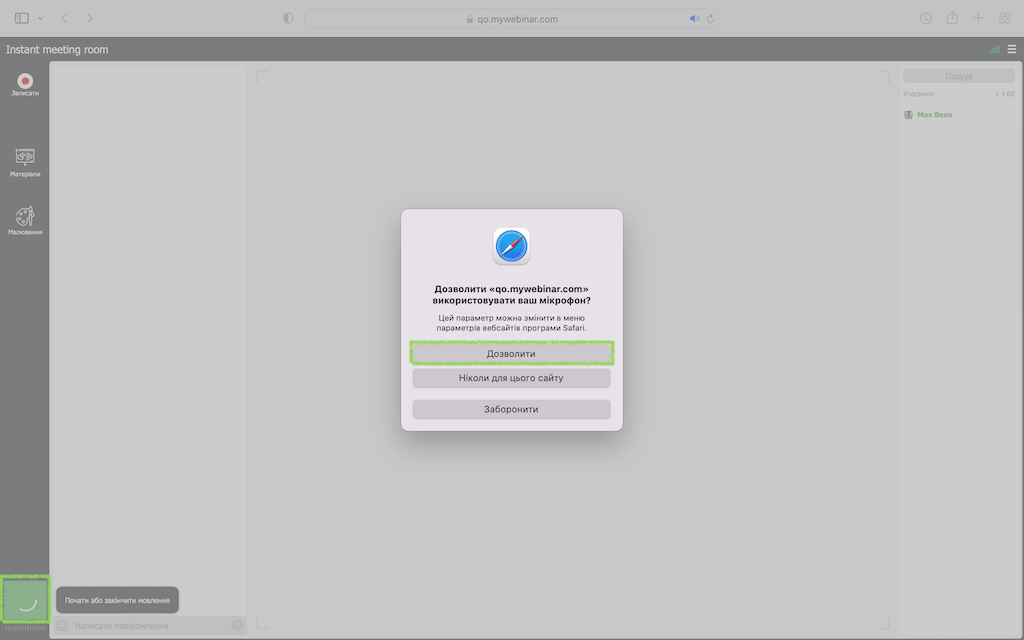This screenshot has height=640, width=1024.
Task: Open Safari tab overview grid icon
Action: pos(1004,18)
